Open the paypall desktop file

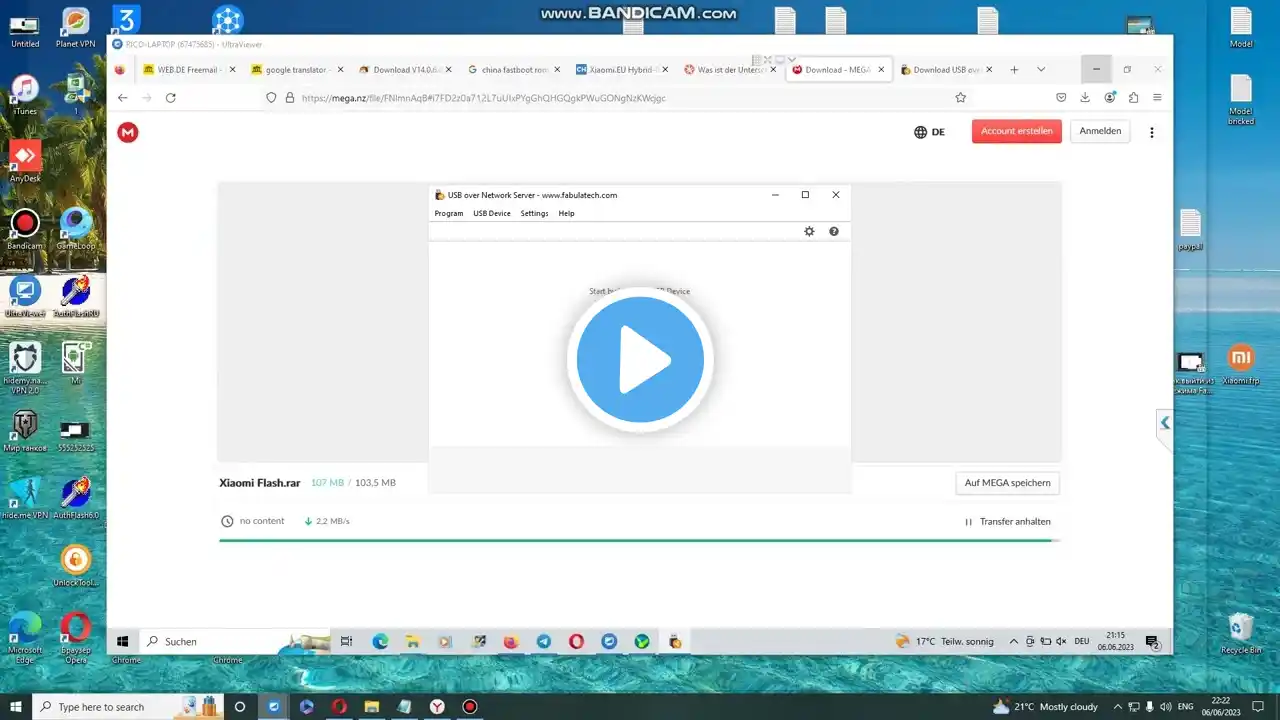[x=1190, y=229]
